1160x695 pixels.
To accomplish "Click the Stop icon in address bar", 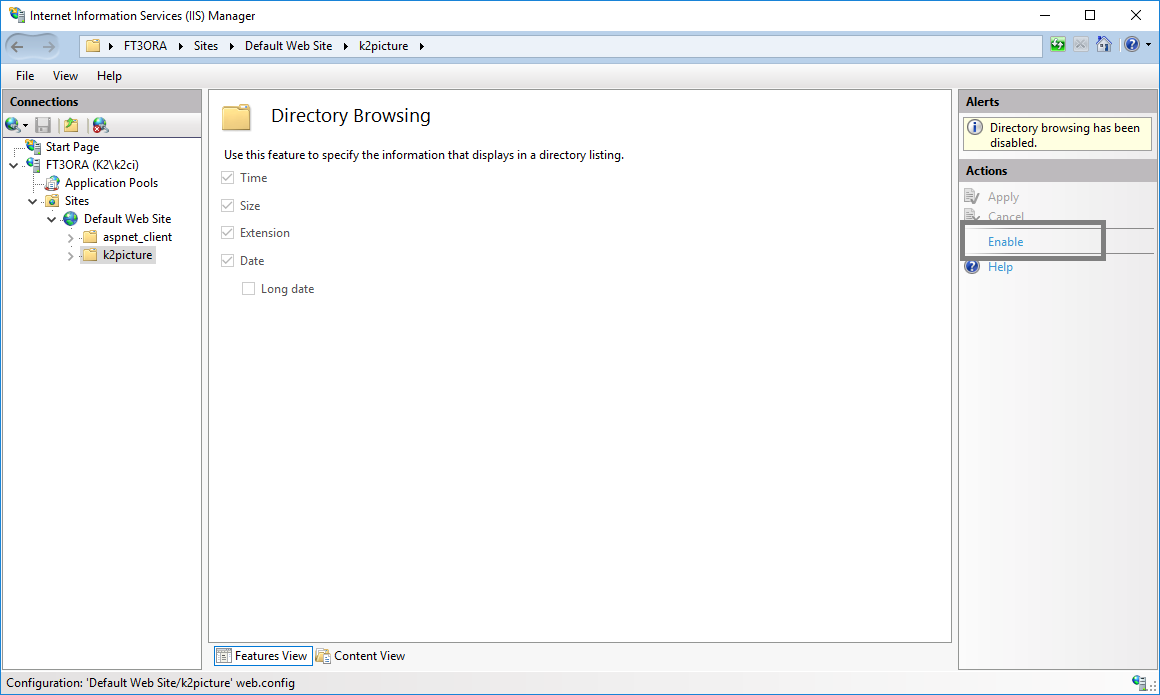I will click(x=1081, y=44).
